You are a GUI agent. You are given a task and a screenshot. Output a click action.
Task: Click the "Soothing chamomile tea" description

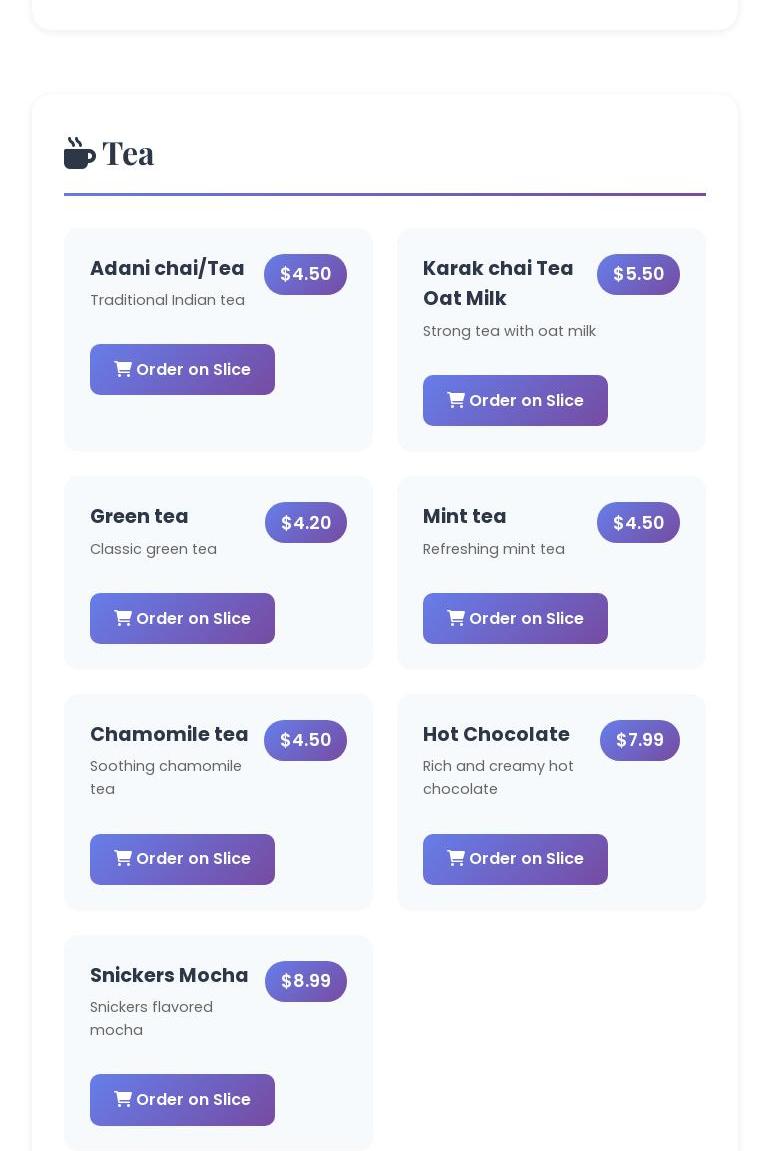(x=166, y=777)
